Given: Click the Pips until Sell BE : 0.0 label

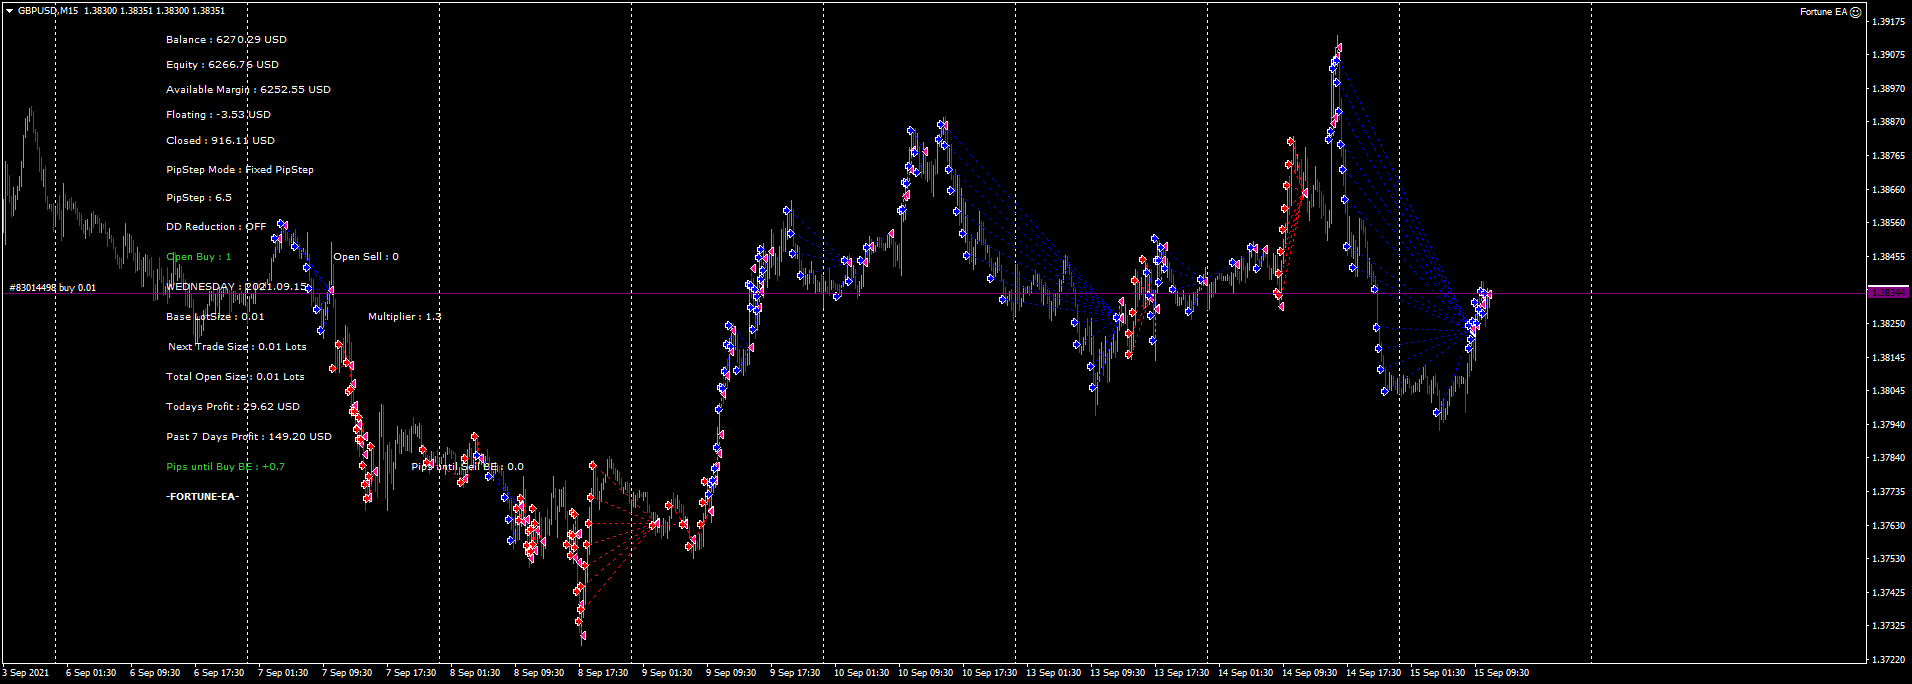Looking at the screenshot, I should (467, 467).
